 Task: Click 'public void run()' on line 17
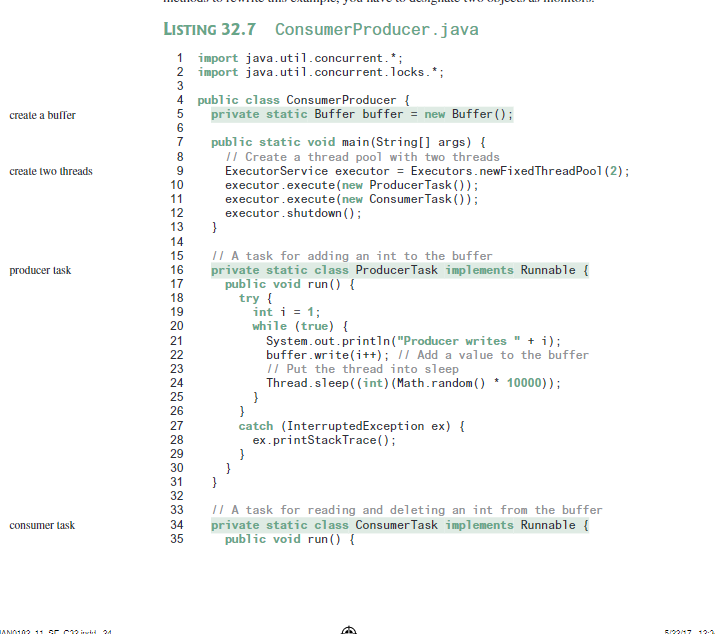[x=290, y=285]
